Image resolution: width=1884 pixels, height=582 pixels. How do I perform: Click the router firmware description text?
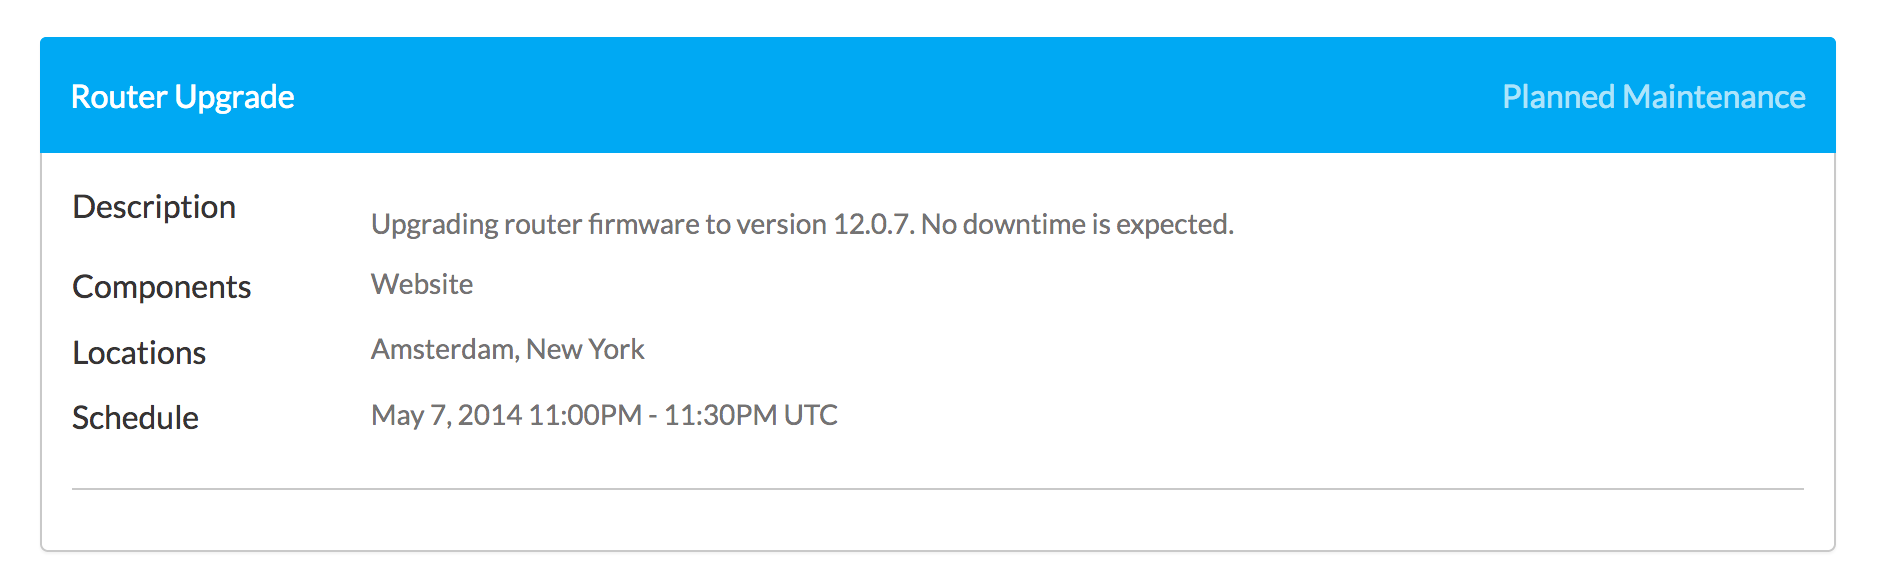pyautogui.click(x=802, y=224)
